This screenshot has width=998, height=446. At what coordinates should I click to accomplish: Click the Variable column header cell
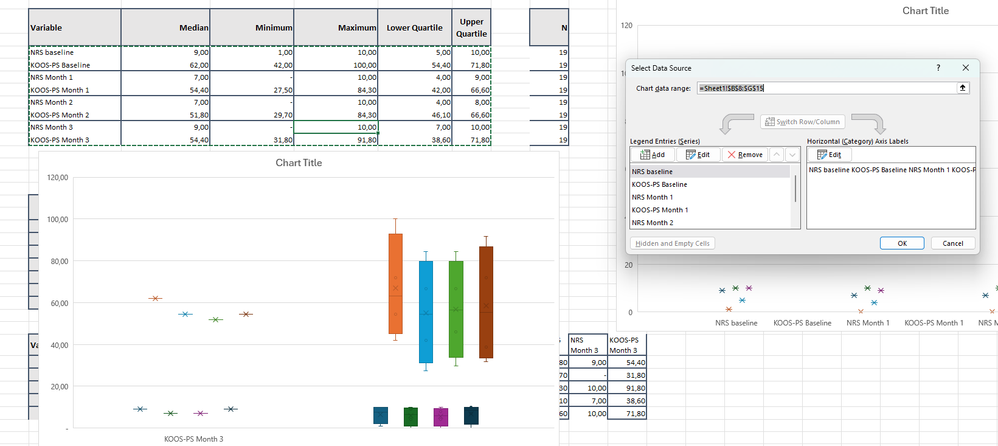click(x=74, y=27)
